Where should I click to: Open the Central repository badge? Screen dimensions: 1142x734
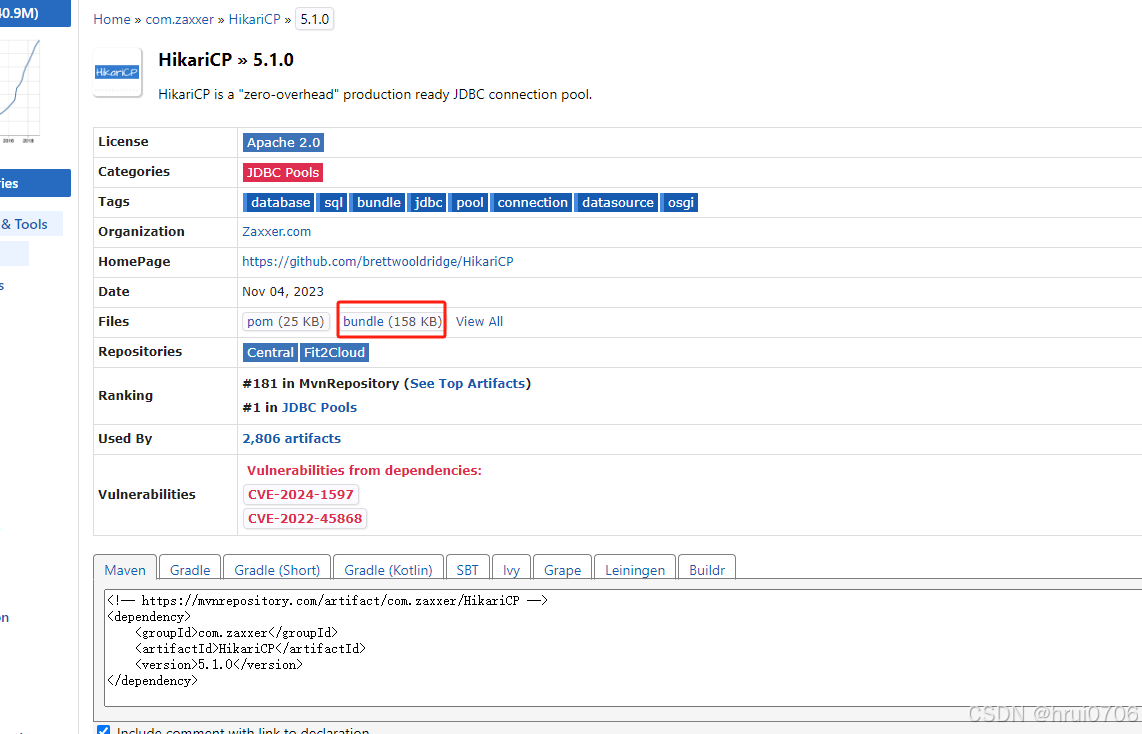tap(270, 352)
